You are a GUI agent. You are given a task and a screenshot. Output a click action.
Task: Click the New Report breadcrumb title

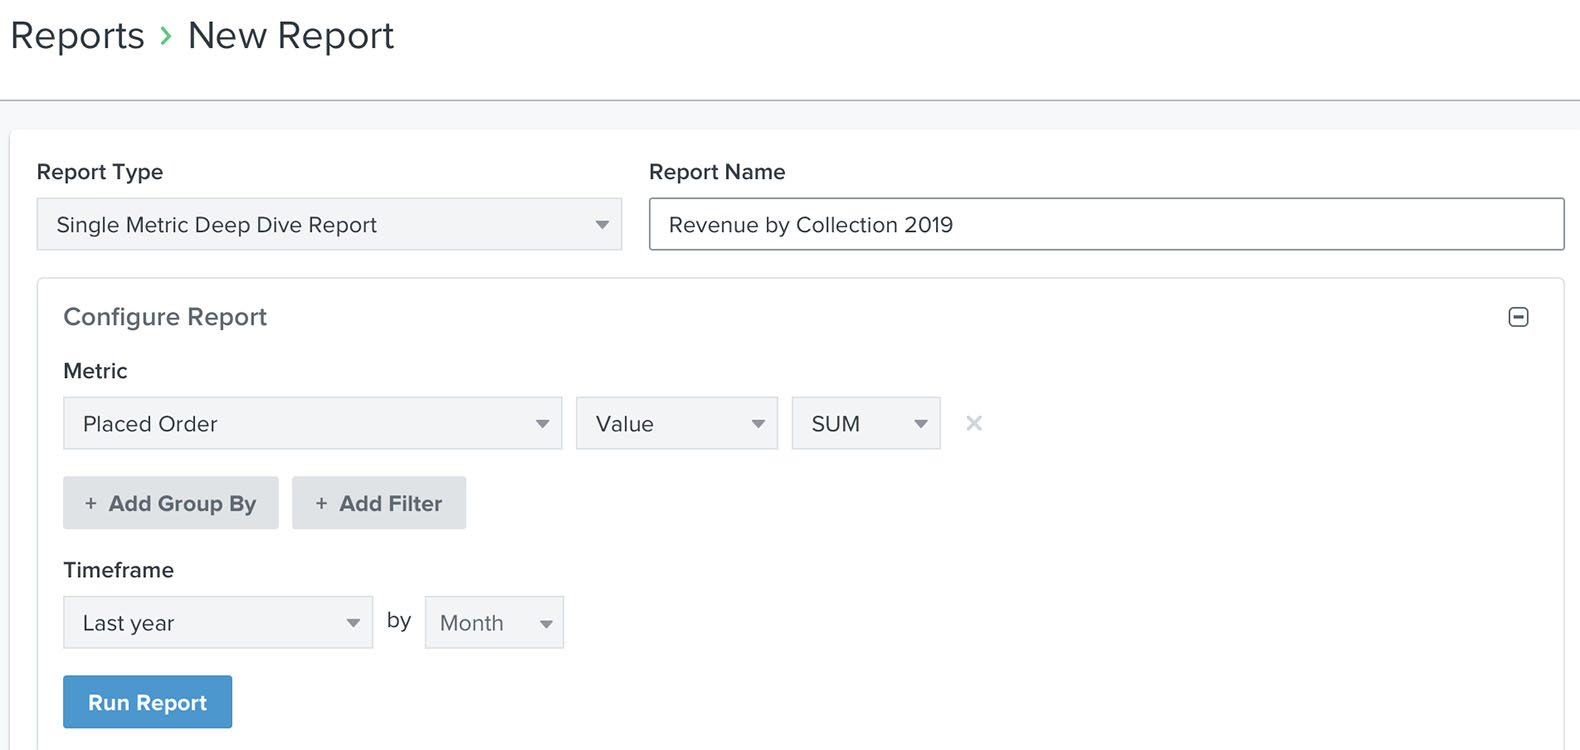coord(291,36)
